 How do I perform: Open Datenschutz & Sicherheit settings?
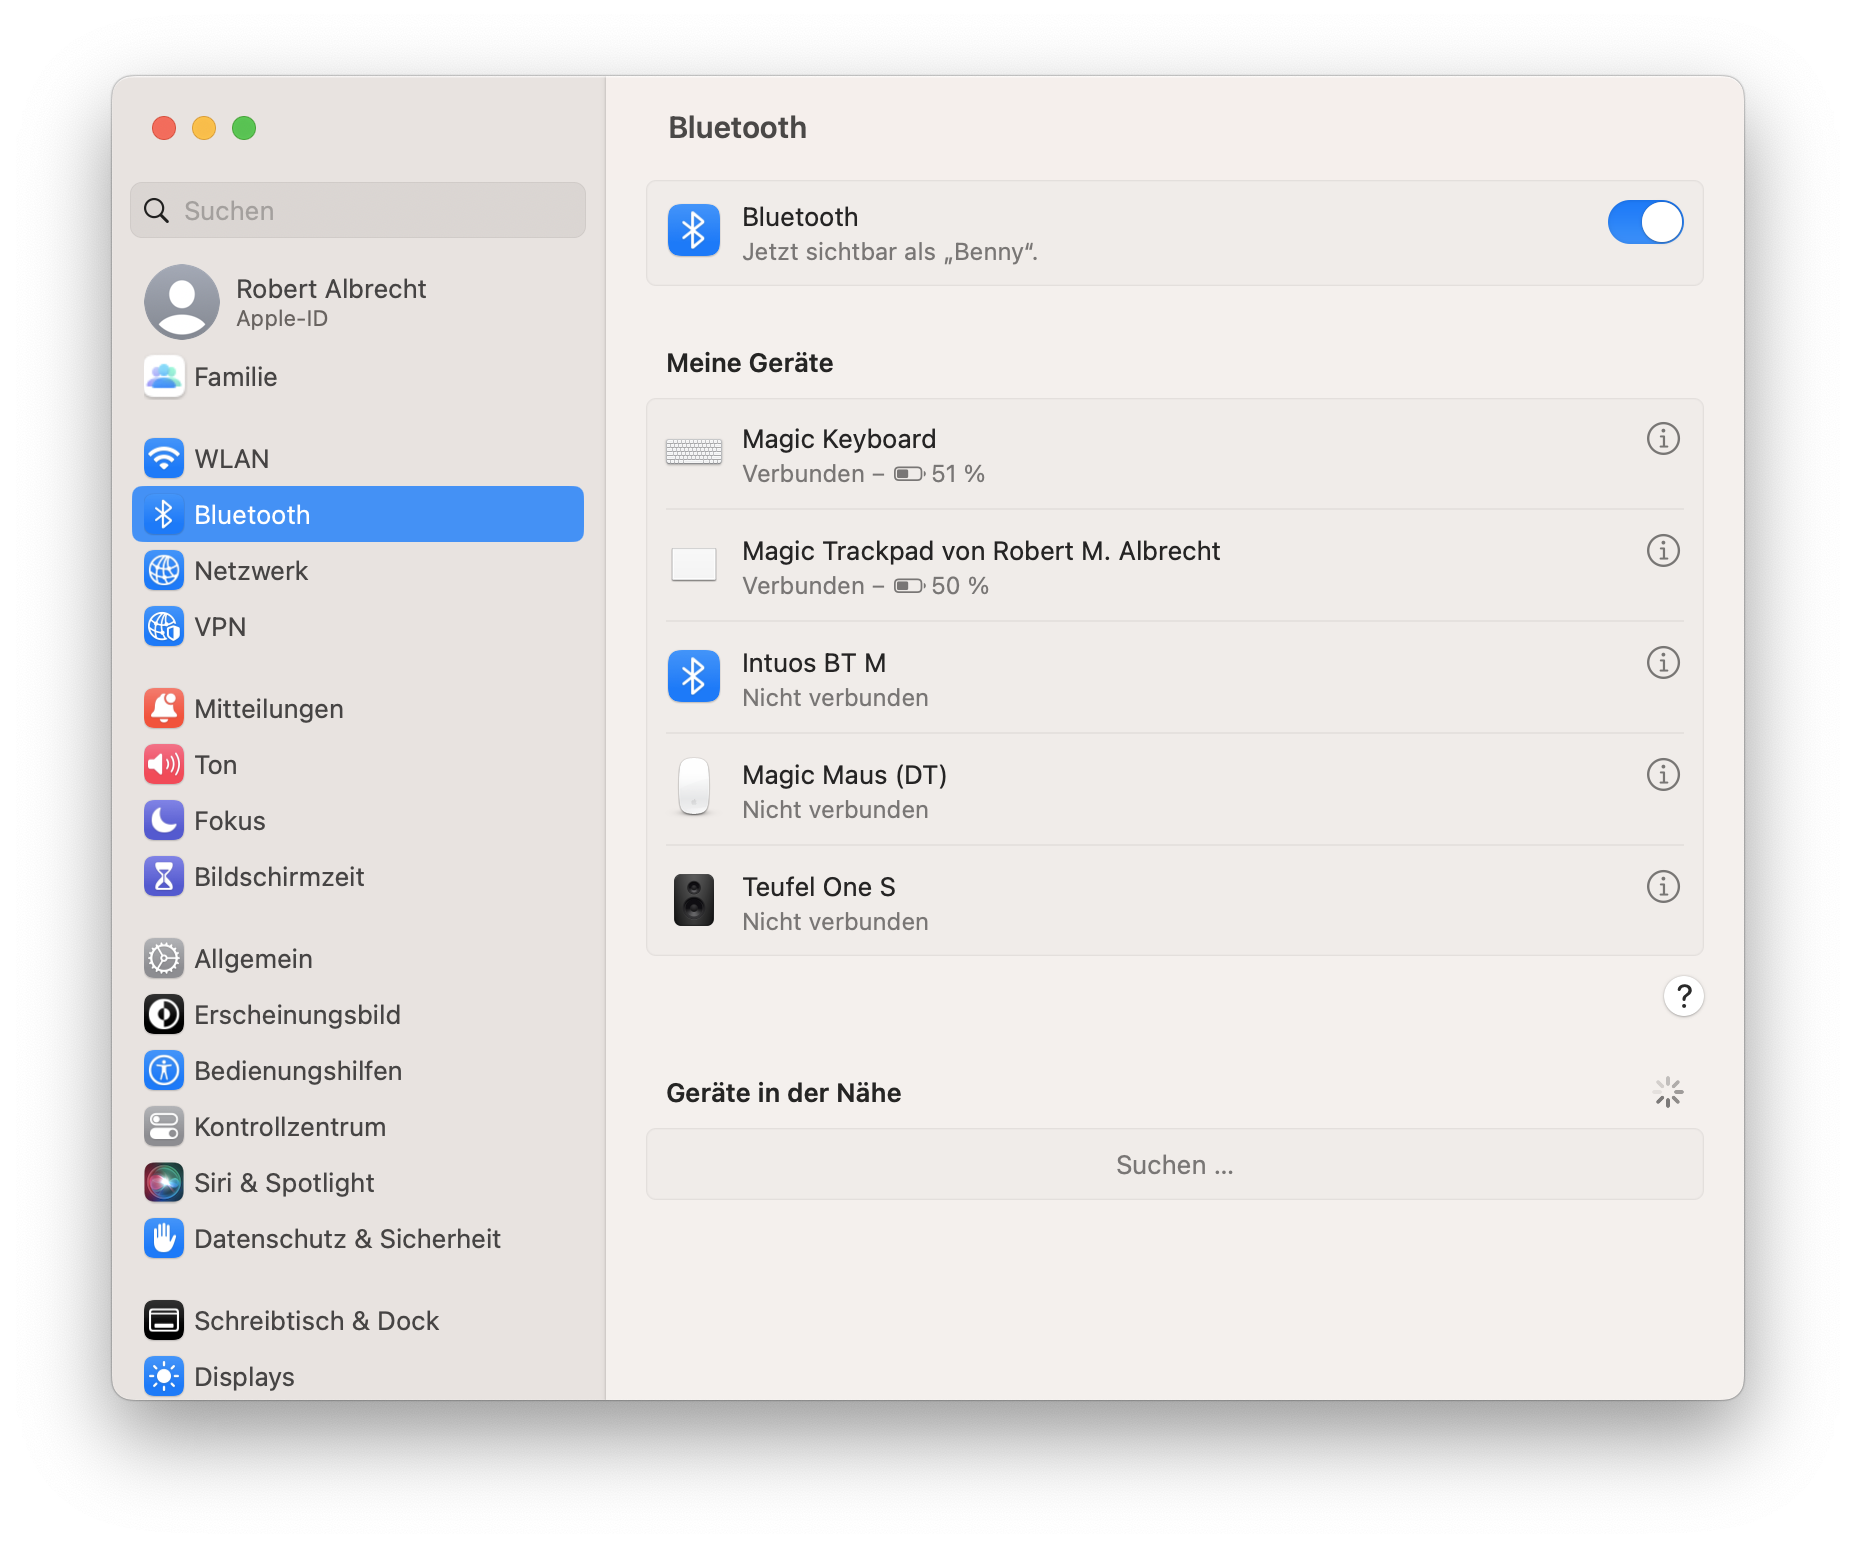(346, 1239)
